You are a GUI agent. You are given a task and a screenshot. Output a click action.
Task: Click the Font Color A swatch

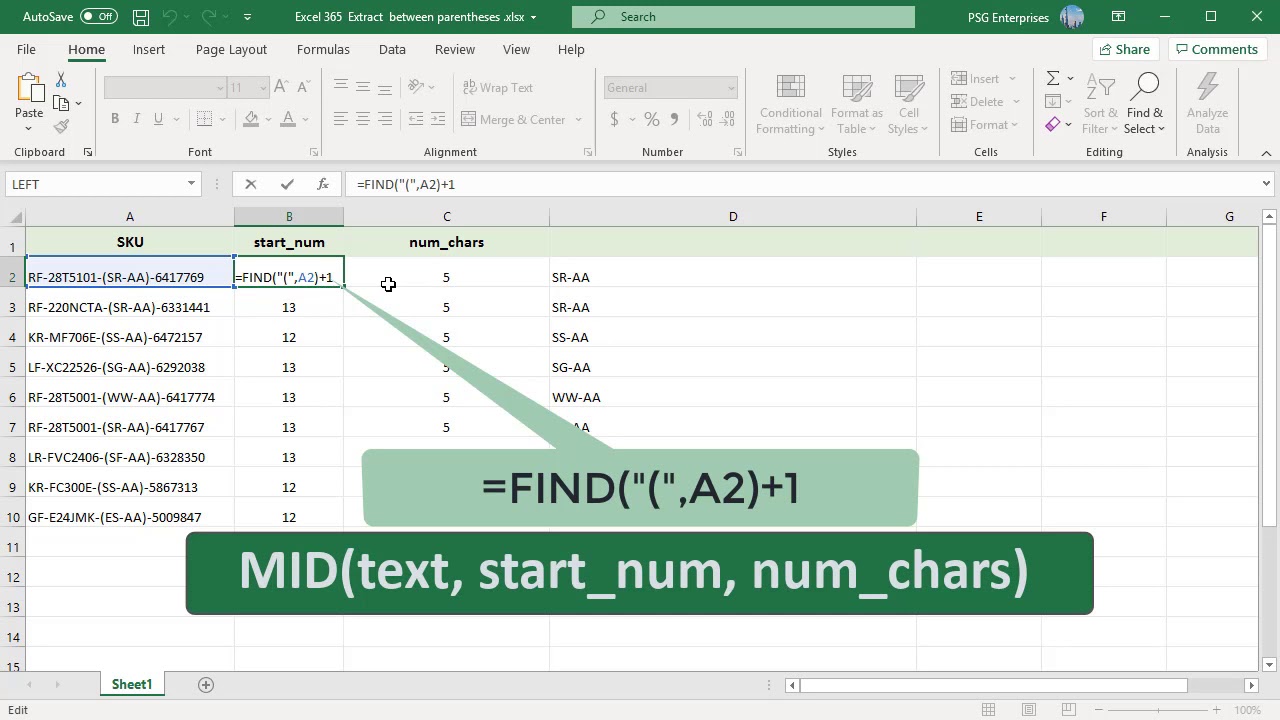288,119
